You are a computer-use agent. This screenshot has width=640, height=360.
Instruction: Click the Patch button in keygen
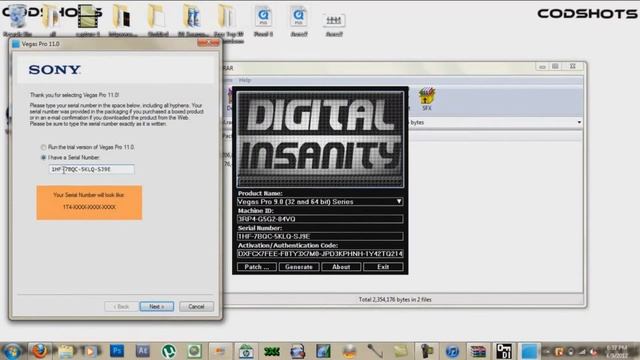[x=257, y=267]
